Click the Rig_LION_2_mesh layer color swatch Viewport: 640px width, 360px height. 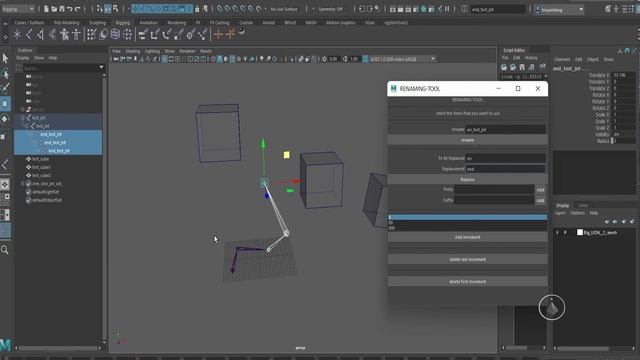(x=580, y=232)
